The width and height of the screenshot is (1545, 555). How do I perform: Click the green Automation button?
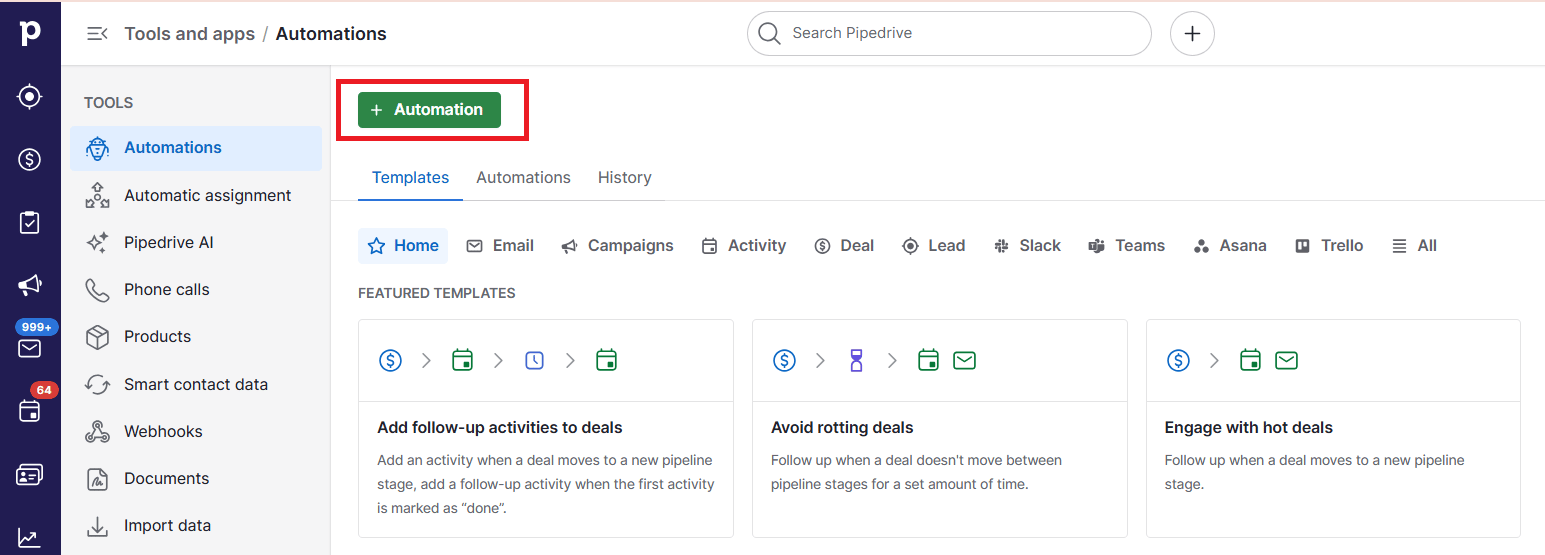[429, 110]
